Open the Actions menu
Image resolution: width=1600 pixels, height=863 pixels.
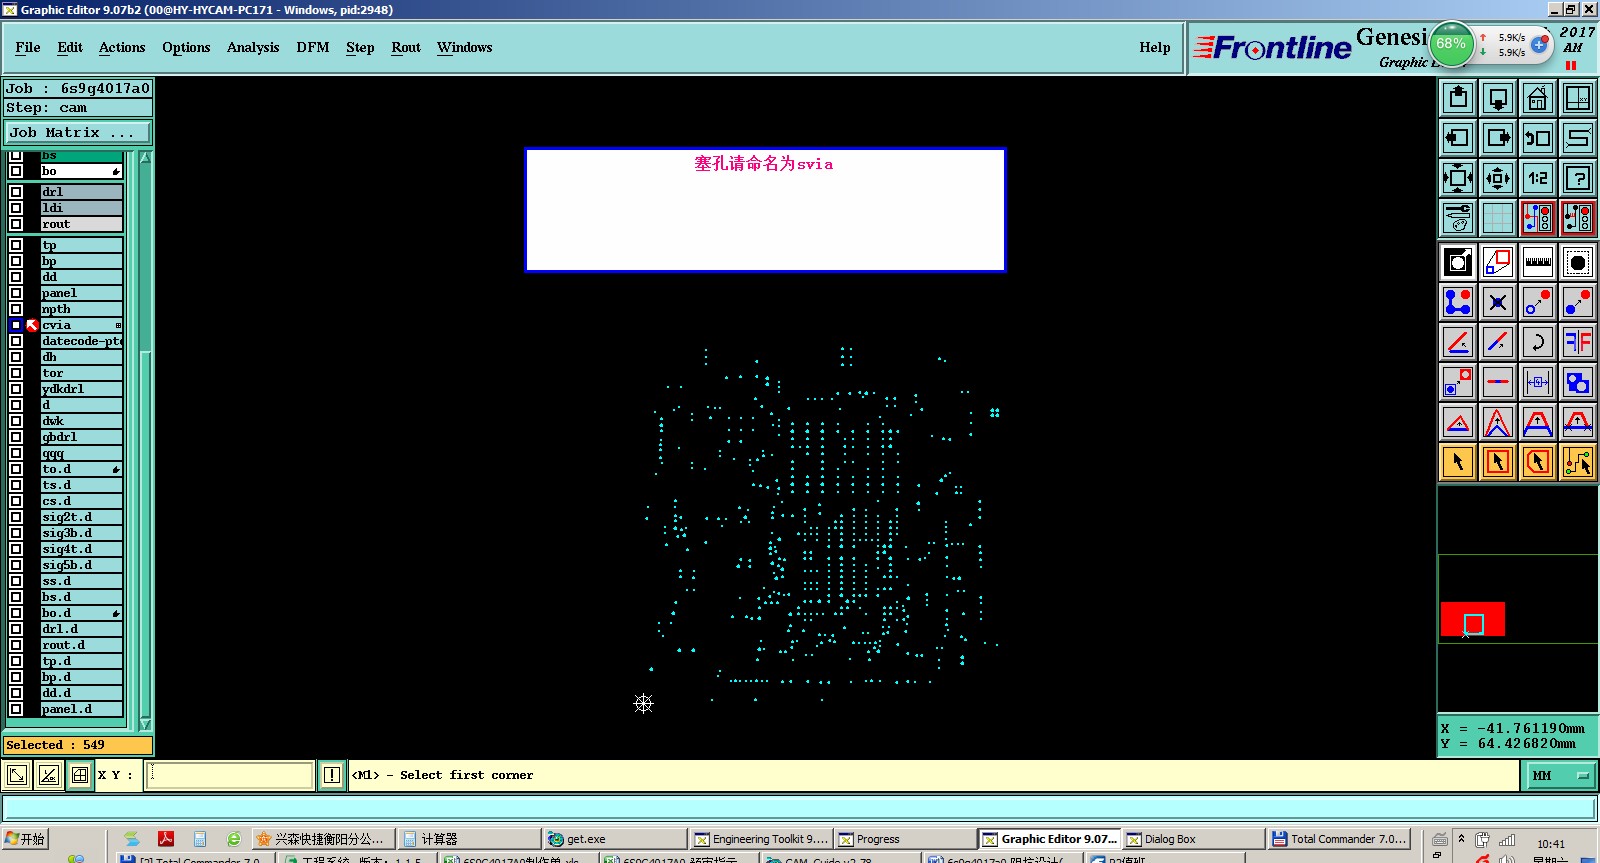(122, 47)
